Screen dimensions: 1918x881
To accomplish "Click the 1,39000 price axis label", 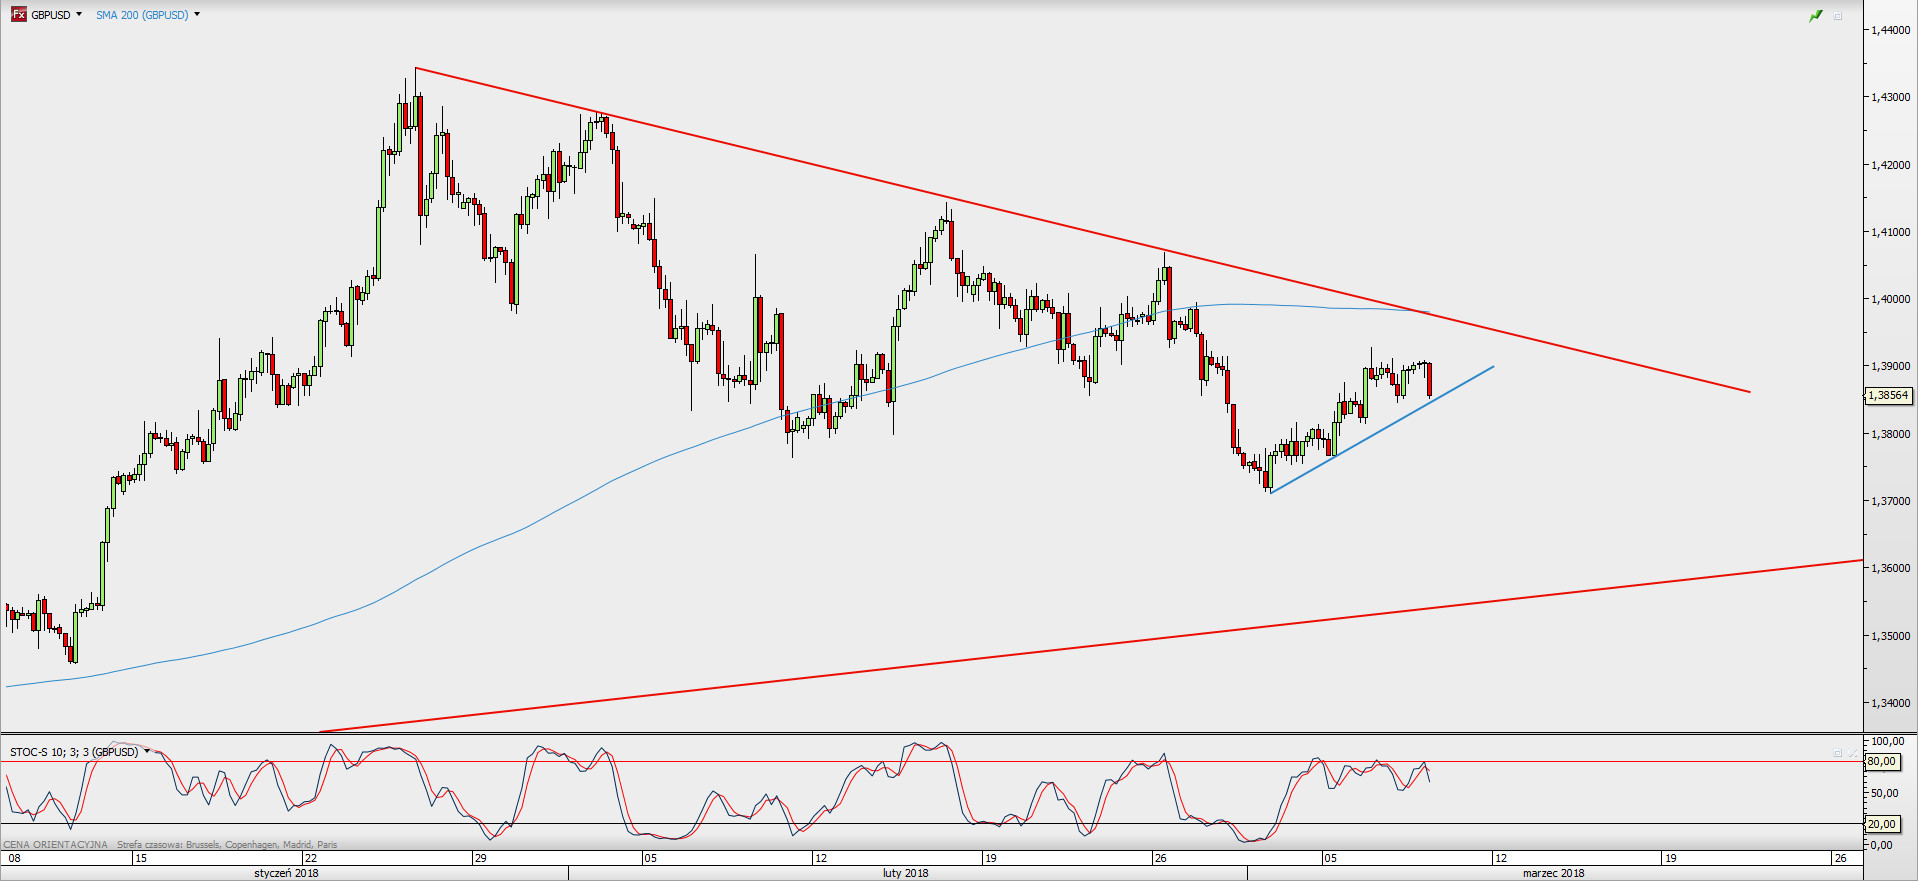I will point(1890,366).
